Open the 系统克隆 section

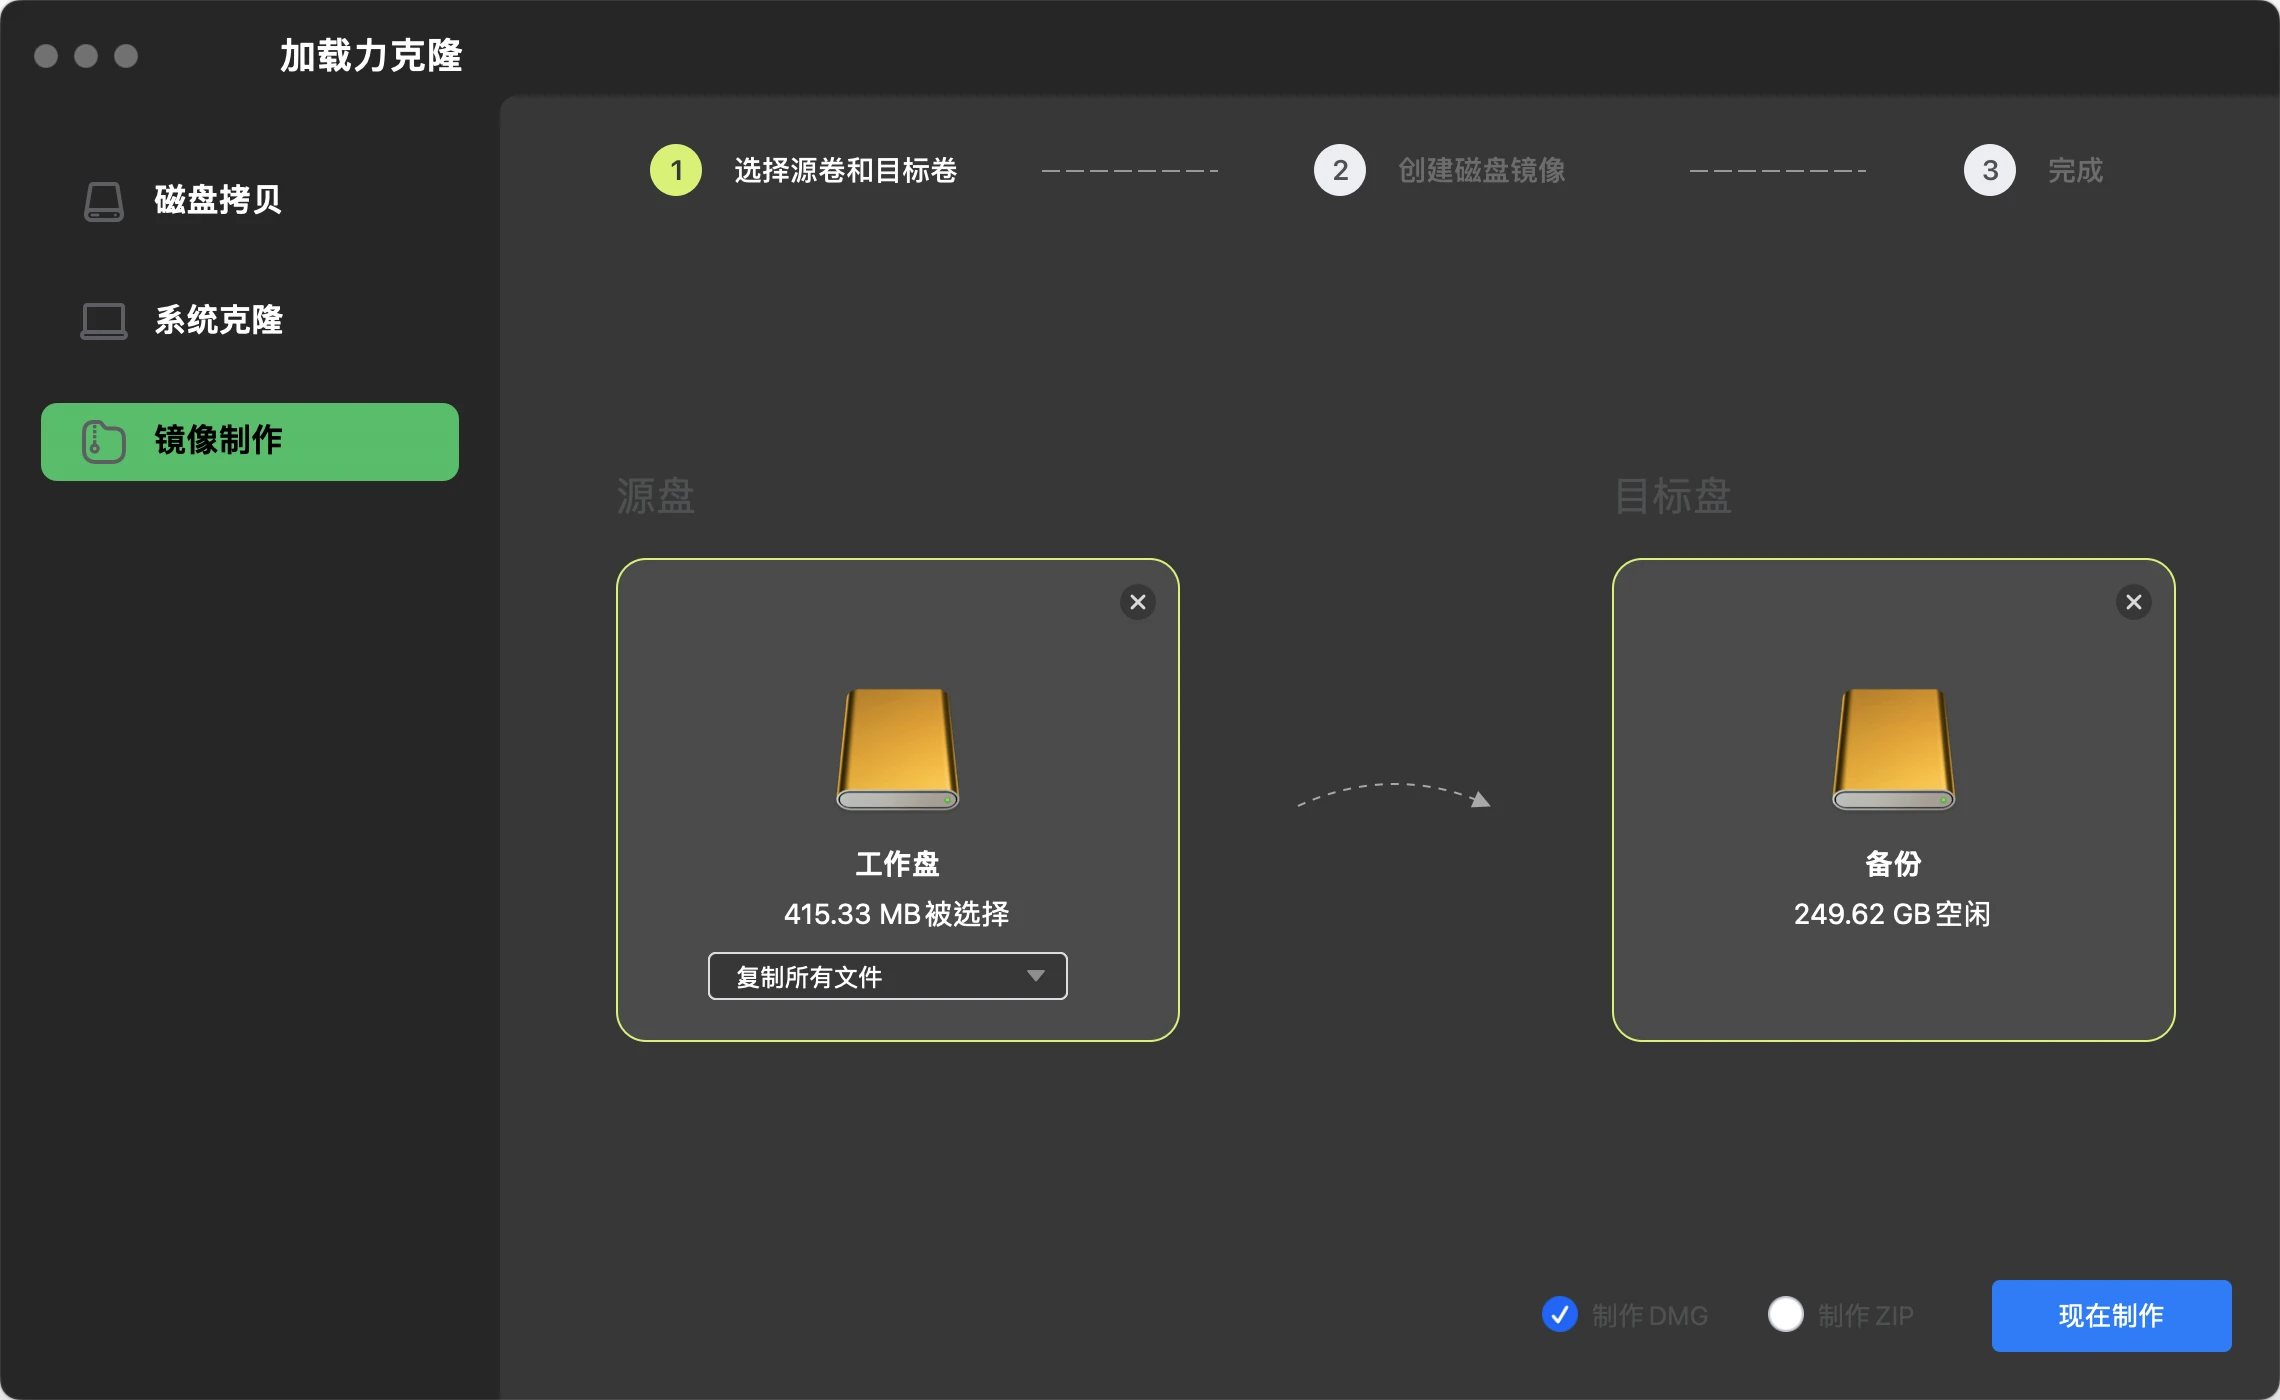click(250, 320)
